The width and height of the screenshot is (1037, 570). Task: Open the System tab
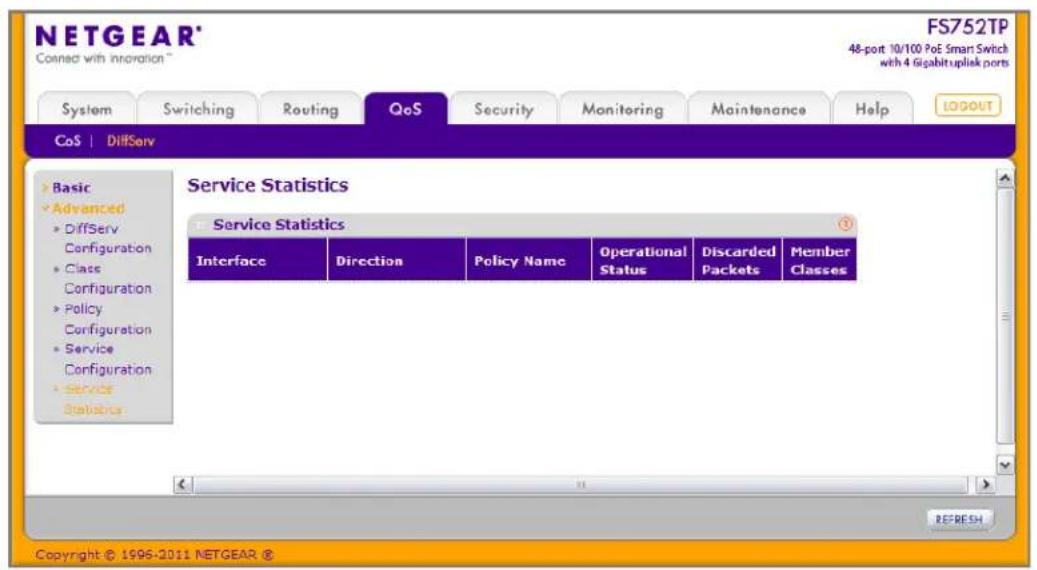87,109
